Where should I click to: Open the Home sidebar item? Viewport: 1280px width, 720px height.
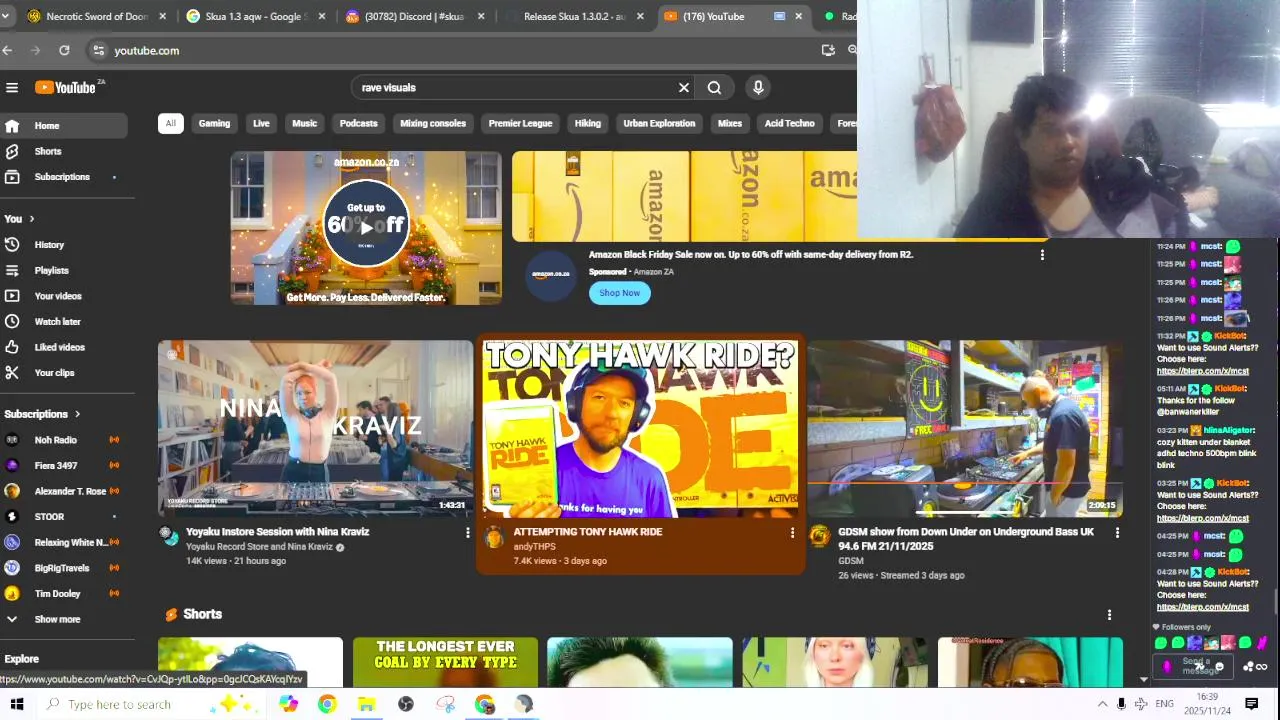tap(64, 126)
